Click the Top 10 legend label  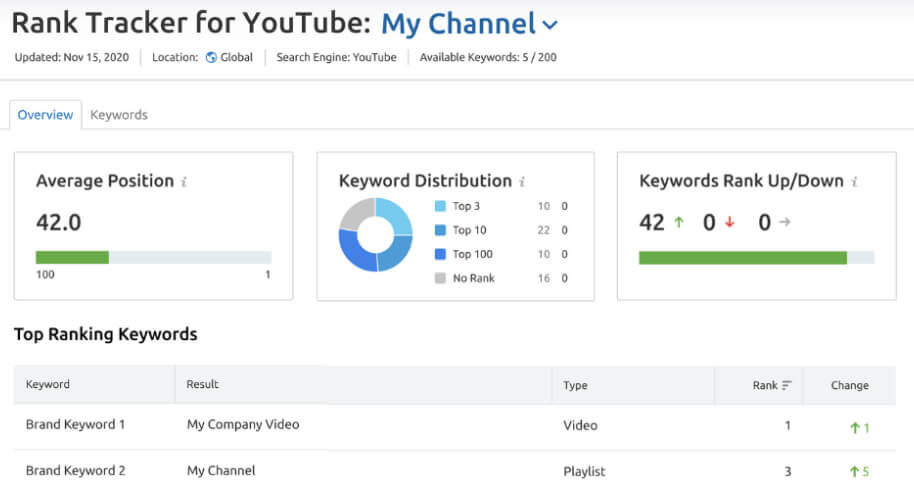pyautogui.click(x=469, y=230)
